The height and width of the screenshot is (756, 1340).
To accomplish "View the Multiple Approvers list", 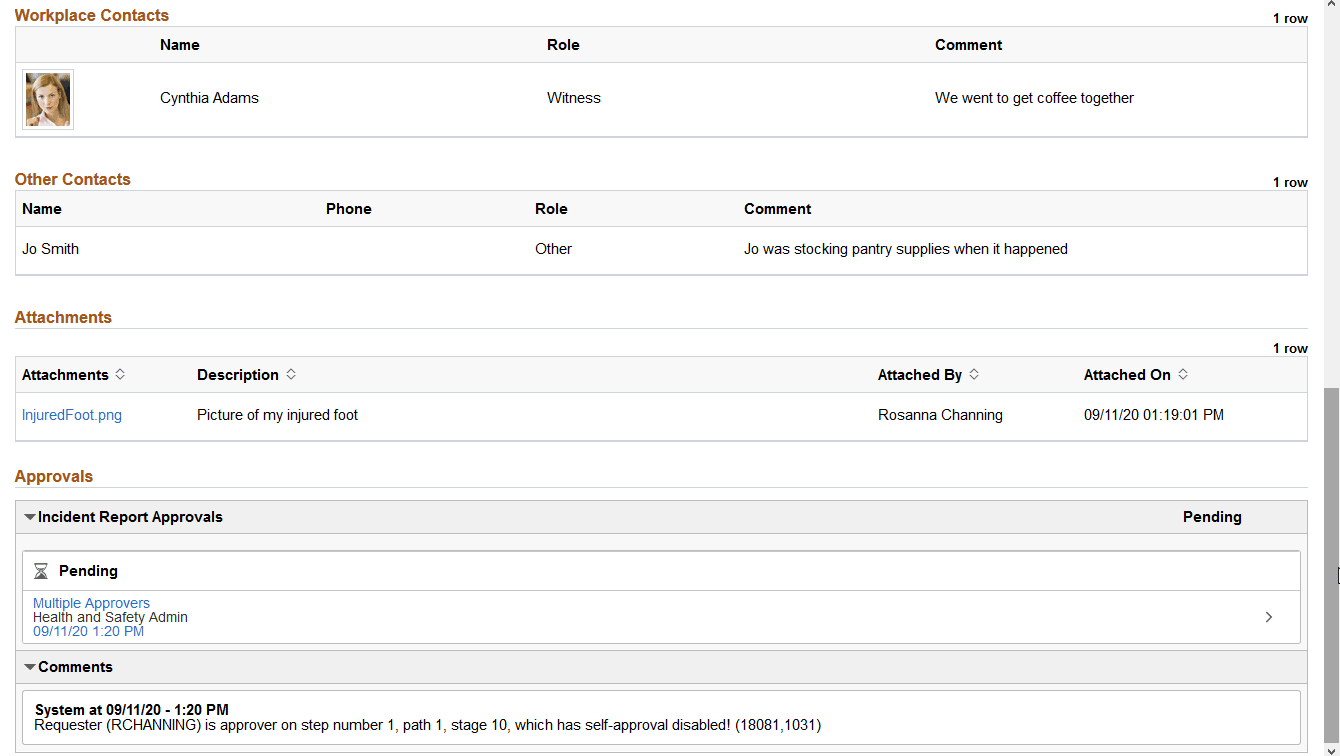I will [x=91, y=603].
